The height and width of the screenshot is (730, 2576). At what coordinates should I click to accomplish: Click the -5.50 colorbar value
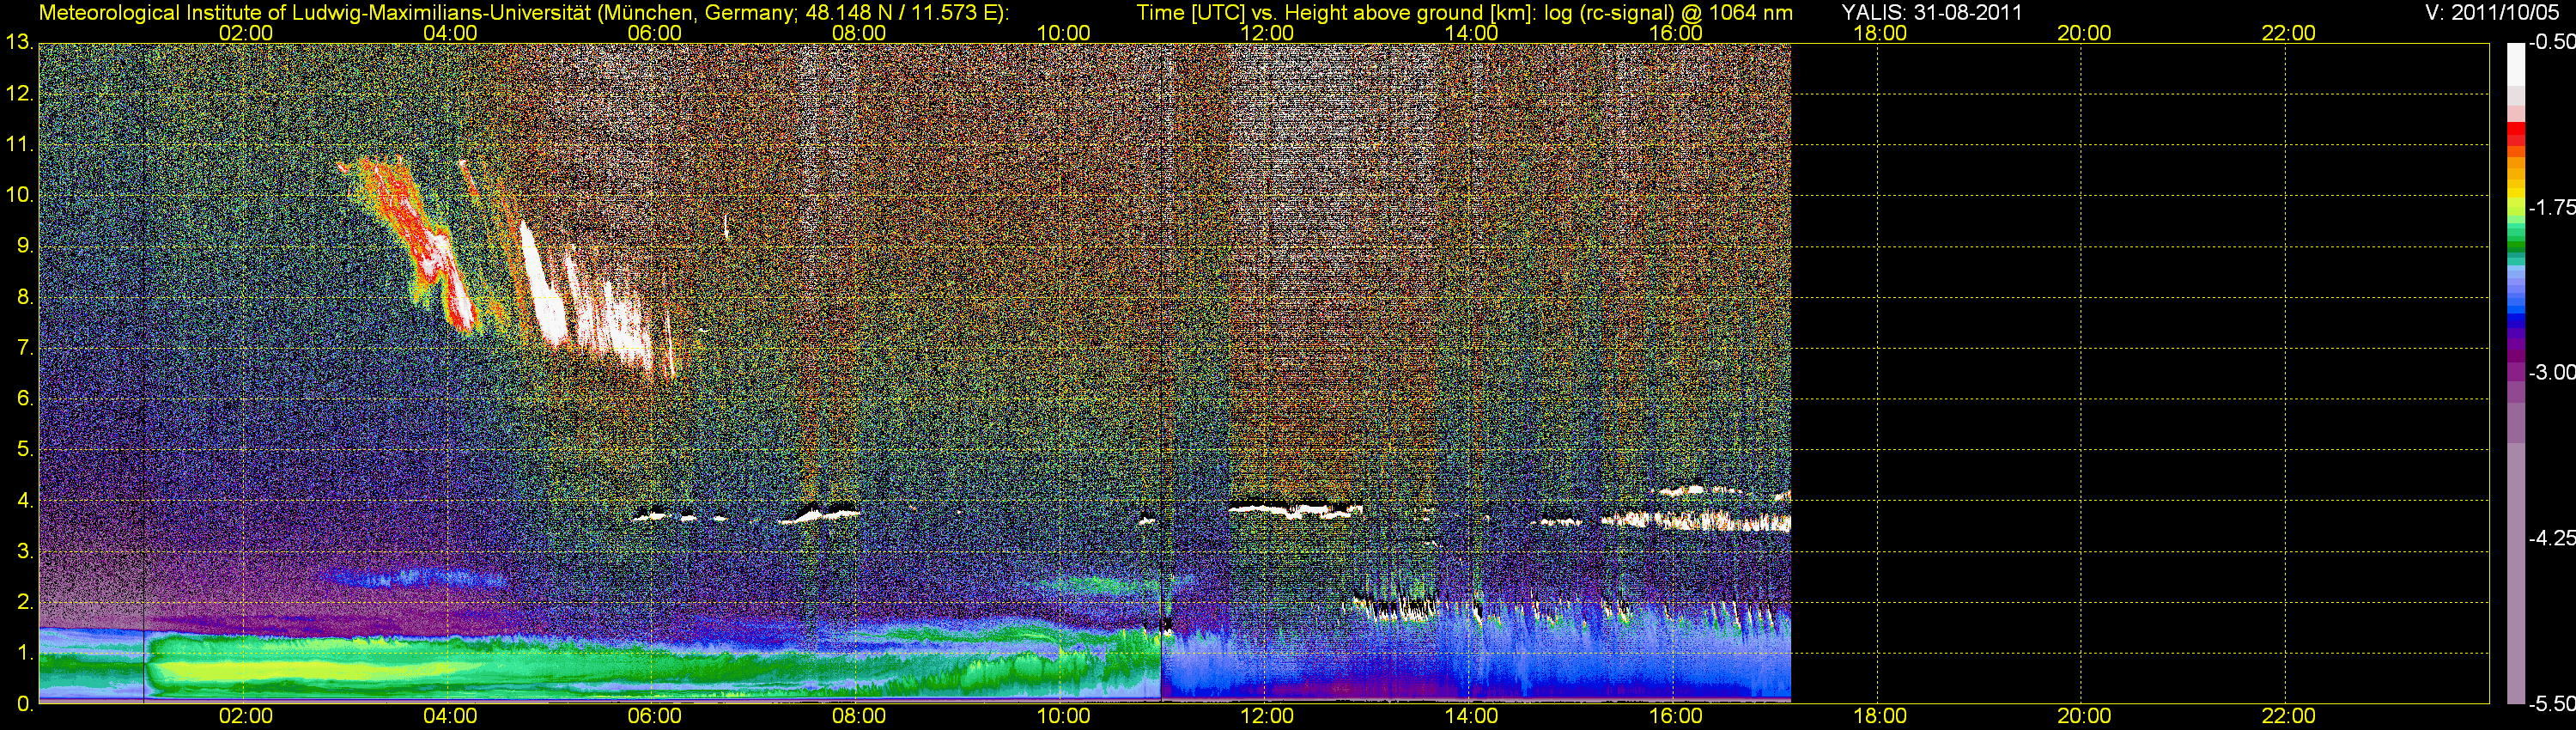pos(2551,703)
